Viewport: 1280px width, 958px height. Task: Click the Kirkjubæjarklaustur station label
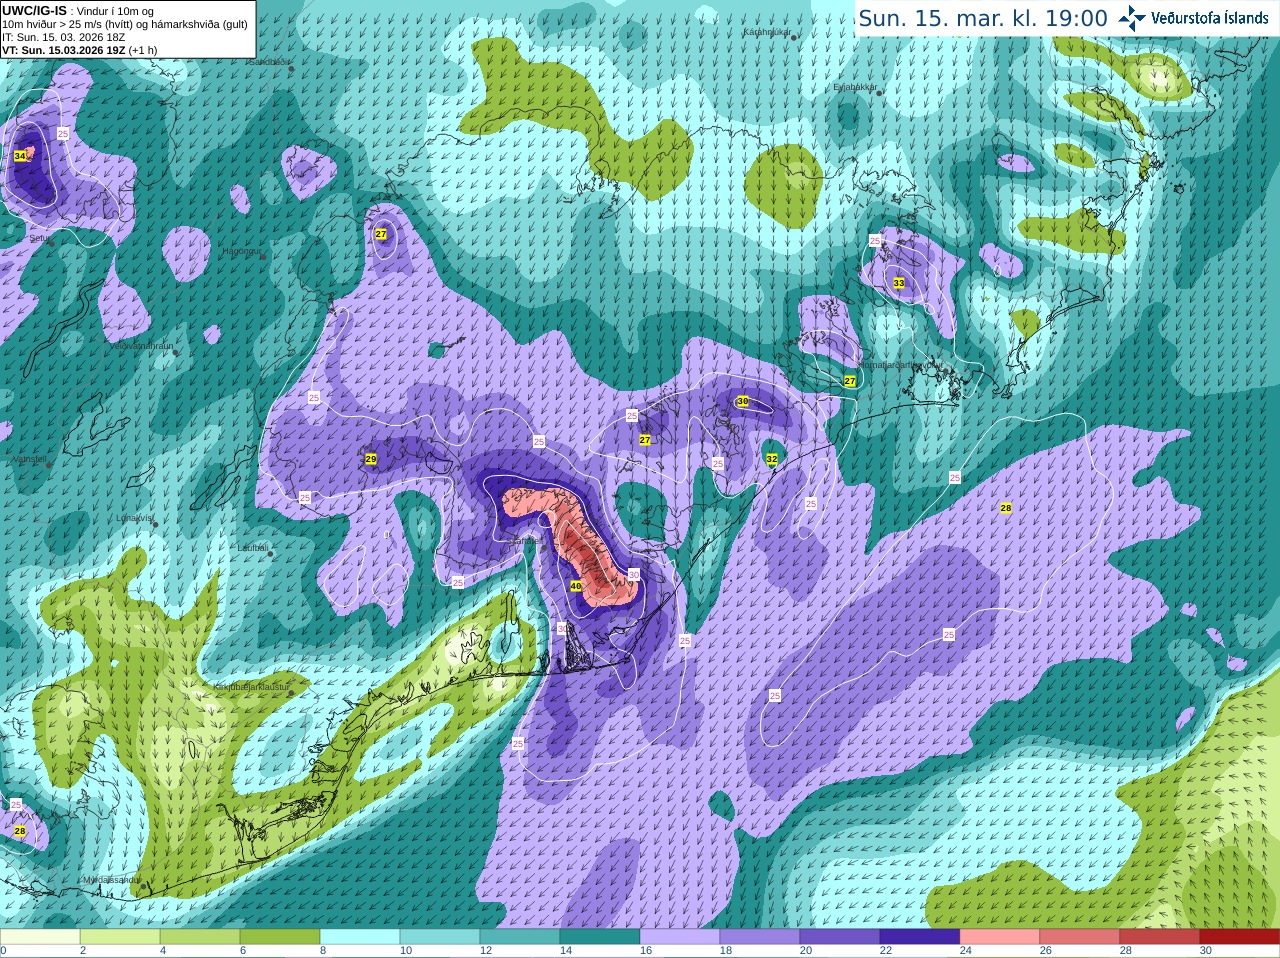(x=251, y=688)
